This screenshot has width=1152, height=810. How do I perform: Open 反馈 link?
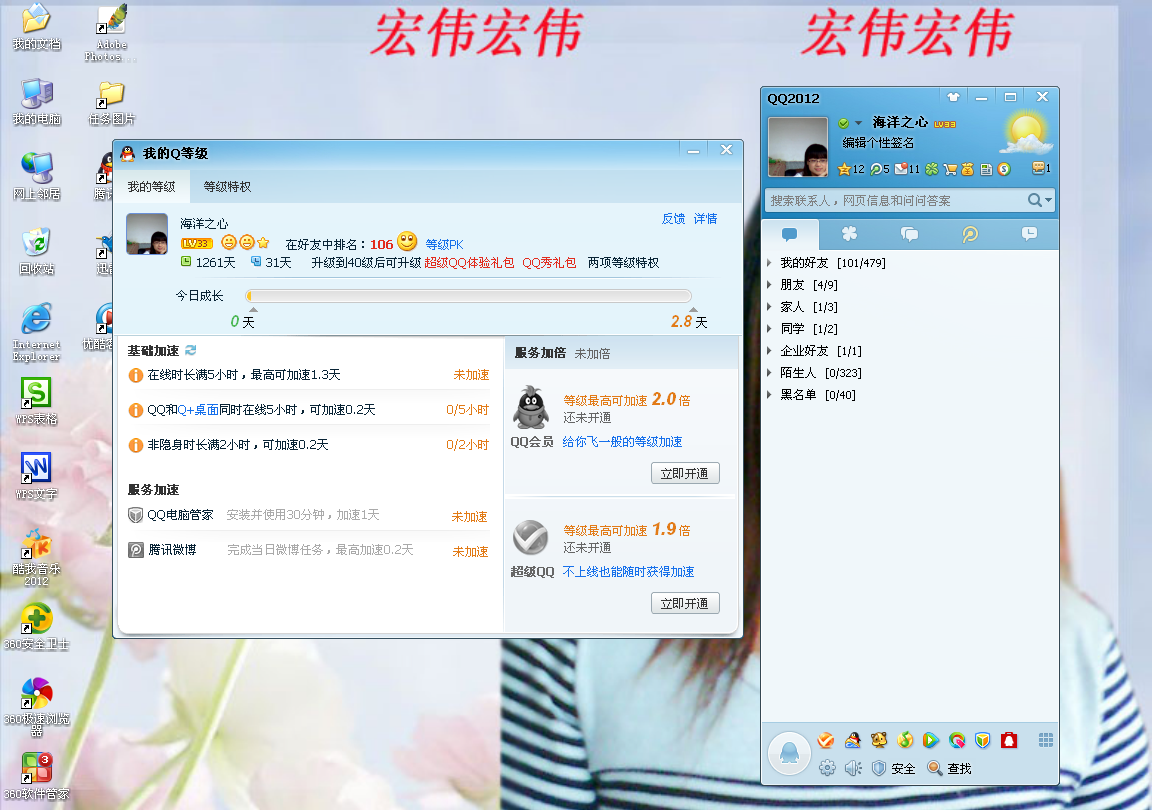[x=673, y=219]
